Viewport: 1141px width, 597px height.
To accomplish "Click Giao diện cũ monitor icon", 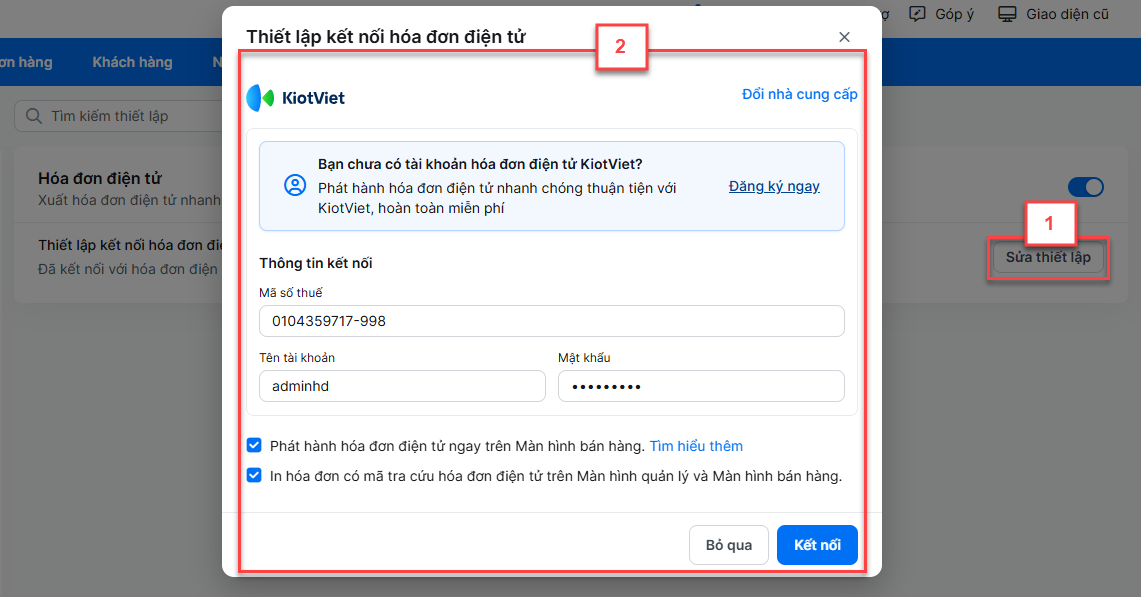I will click(x=1007, y=14).
